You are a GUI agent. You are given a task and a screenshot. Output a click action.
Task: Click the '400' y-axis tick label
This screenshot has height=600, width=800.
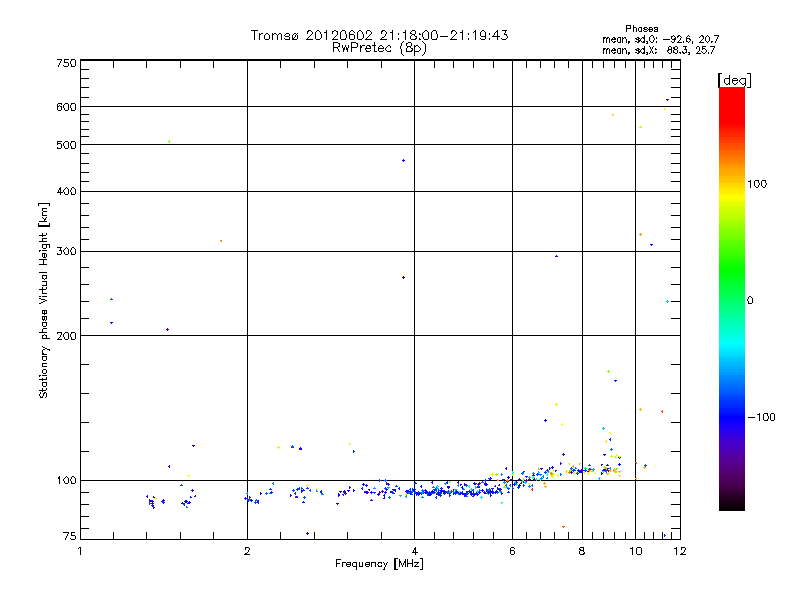pyautogui.click(x=67, y=192)
